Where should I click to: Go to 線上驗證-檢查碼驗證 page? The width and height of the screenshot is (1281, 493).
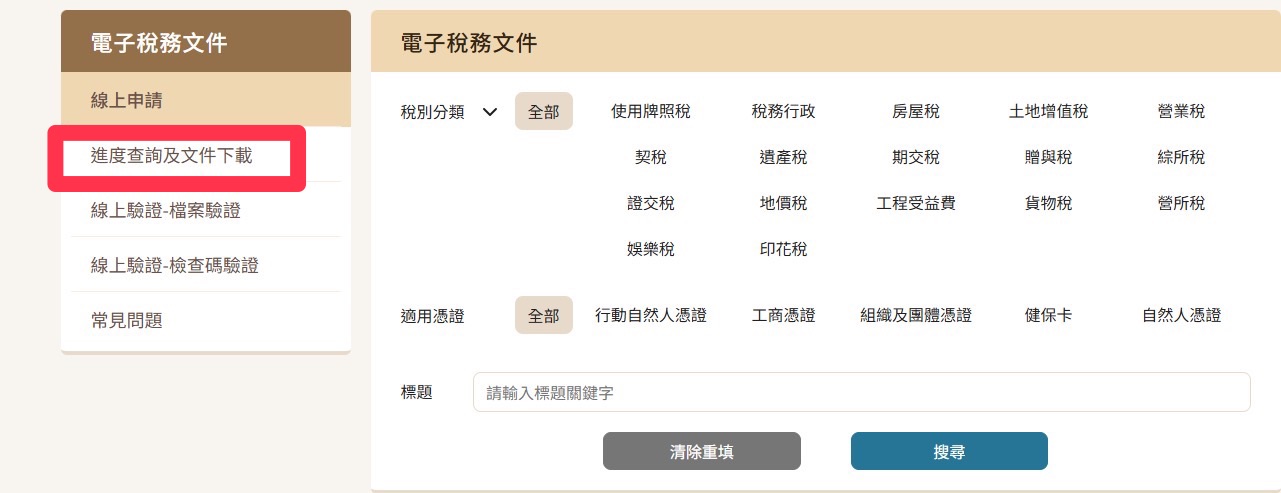174,265
